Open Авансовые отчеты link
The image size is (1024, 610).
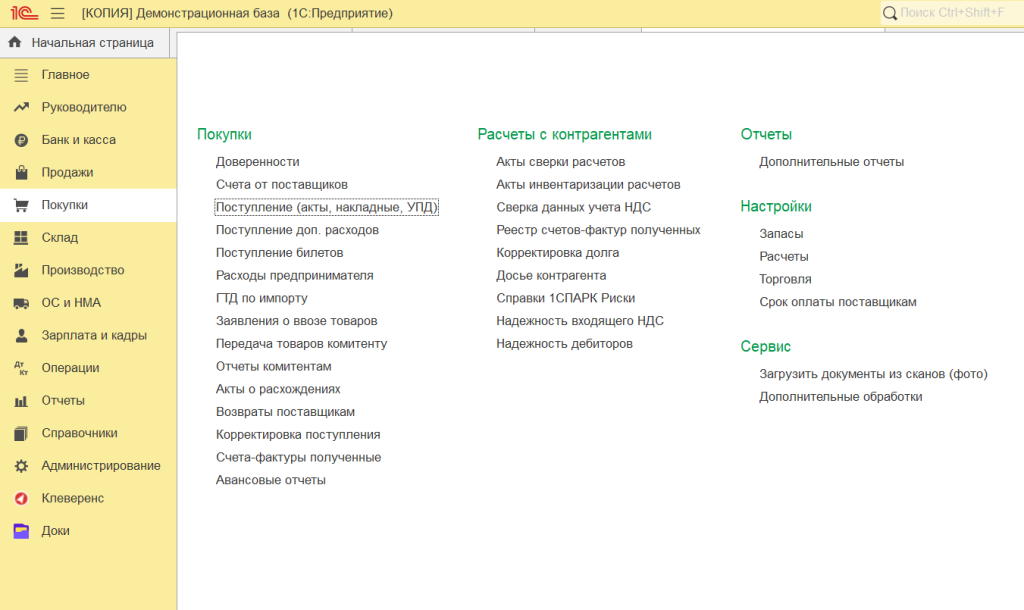point(270,480)
